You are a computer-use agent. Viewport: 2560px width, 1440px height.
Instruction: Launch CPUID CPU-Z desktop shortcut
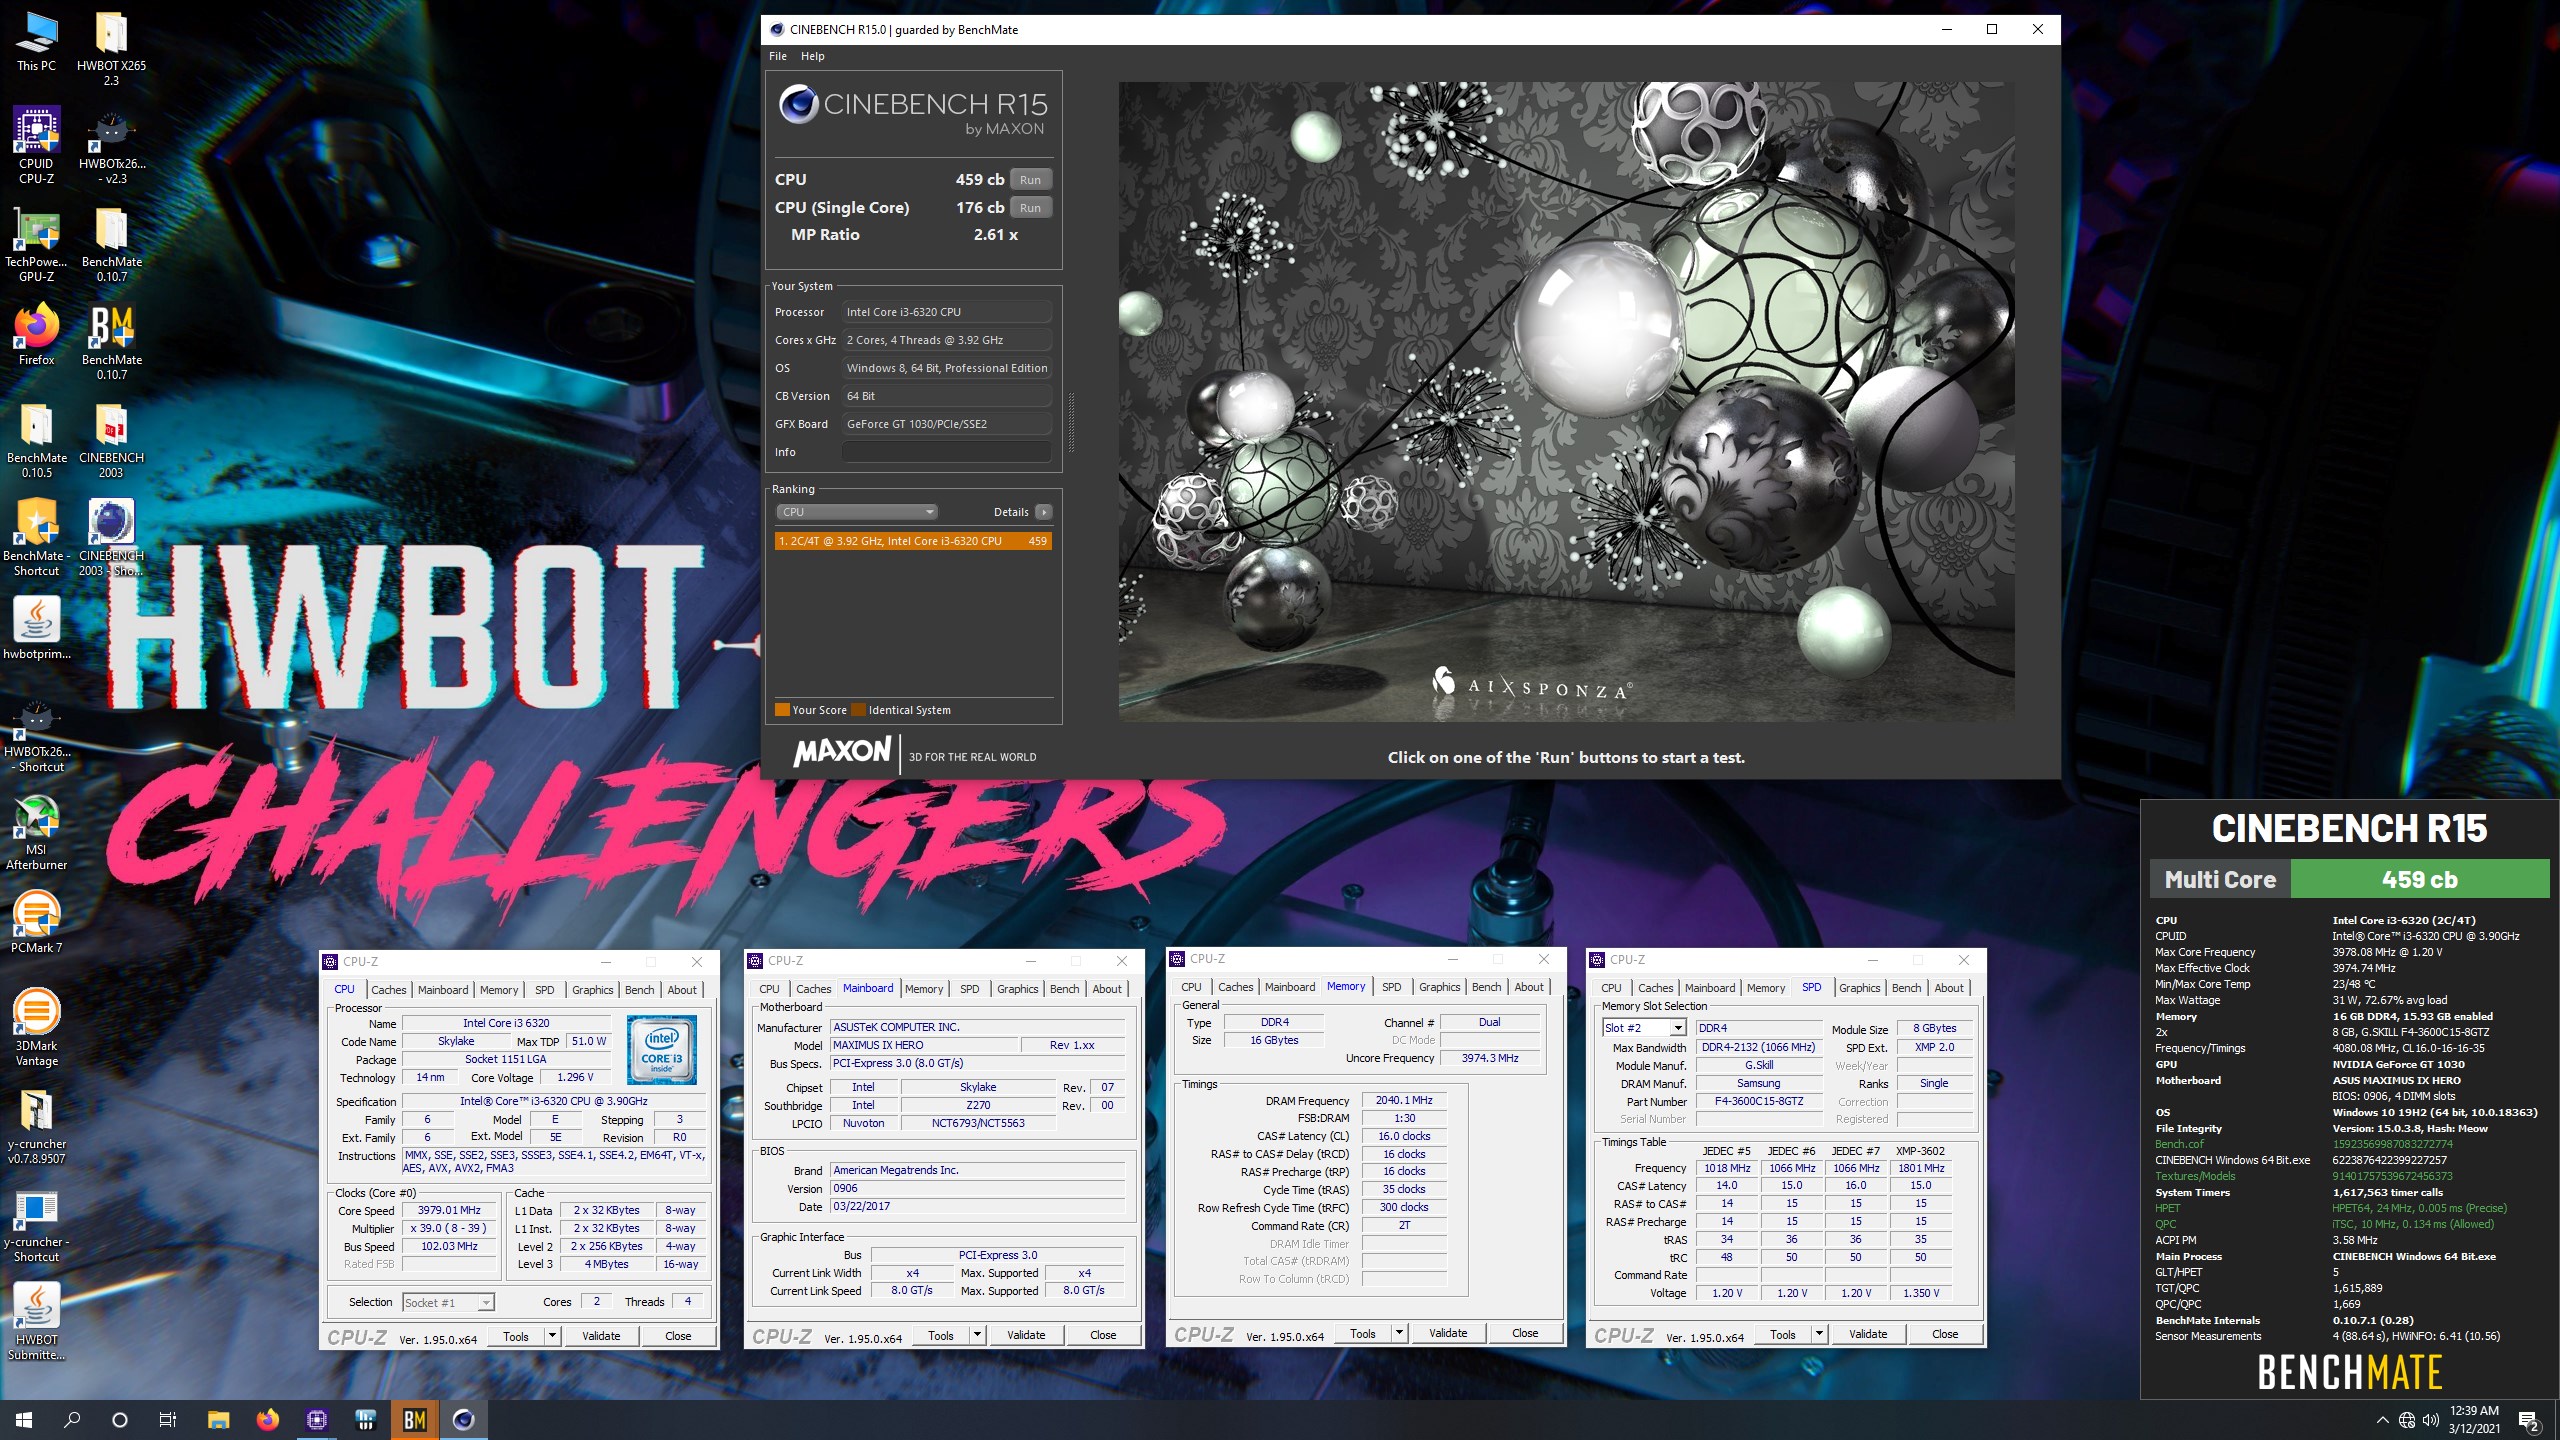point(36,145)
